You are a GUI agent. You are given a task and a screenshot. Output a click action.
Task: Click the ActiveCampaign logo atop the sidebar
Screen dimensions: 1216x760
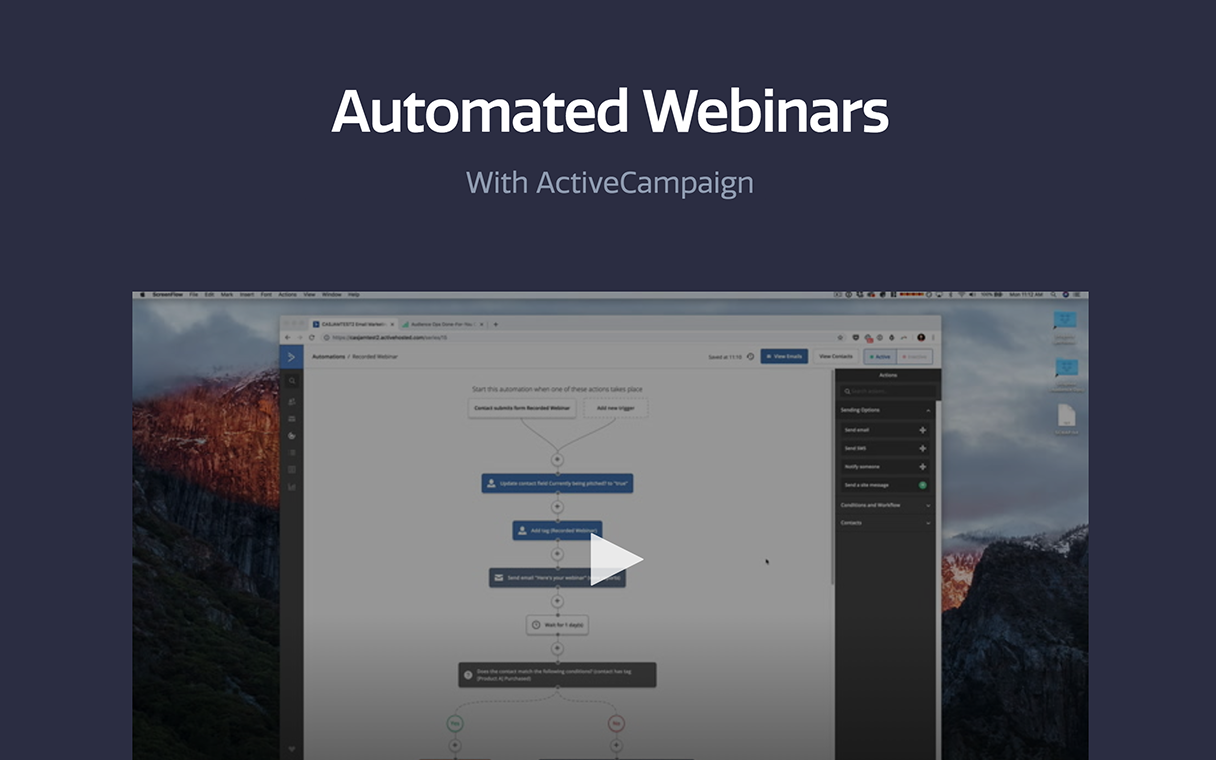coord(292,355)
